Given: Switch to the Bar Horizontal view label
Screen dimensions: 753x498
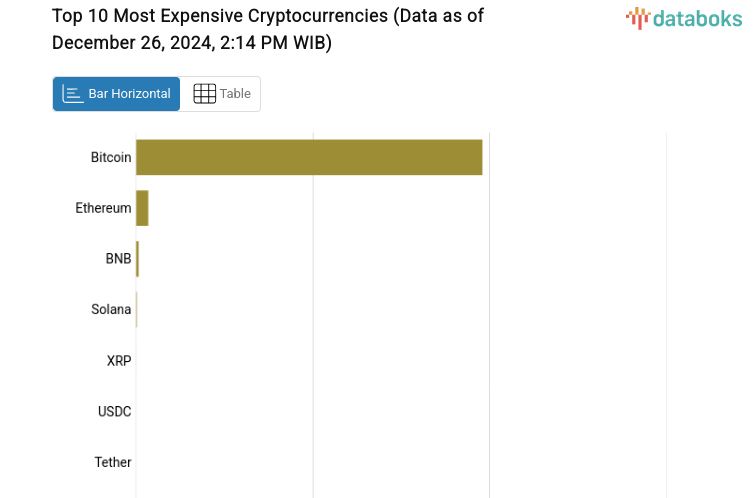Looking at the screenshot, I should pyautogui.click(x=129, y=94).
